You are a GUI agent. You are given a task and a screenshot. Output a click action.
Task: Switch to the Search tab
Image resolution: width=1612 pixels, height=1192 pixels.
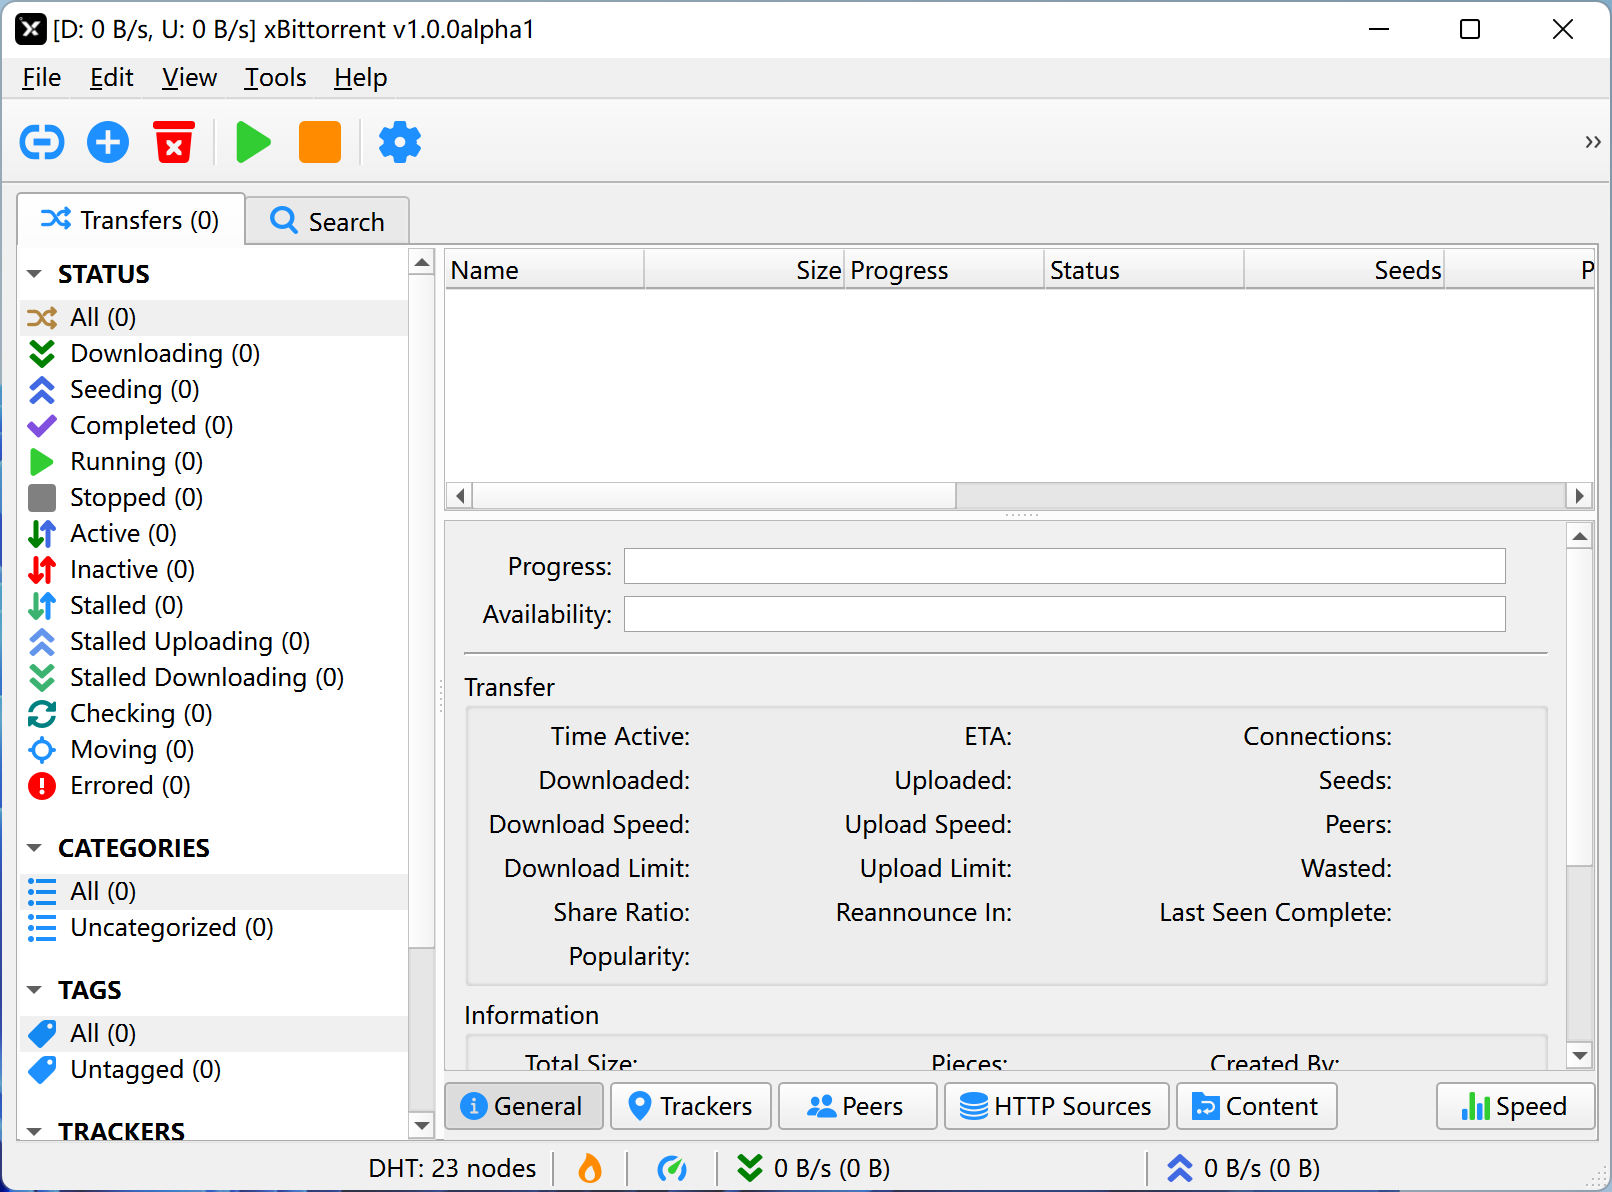[x=328, y=221]
